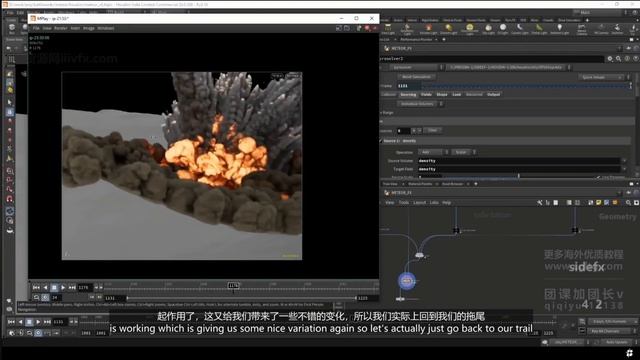Open the parameter pane gear menu
Screen dimensions: 640x360
click(x=610, y=59)
